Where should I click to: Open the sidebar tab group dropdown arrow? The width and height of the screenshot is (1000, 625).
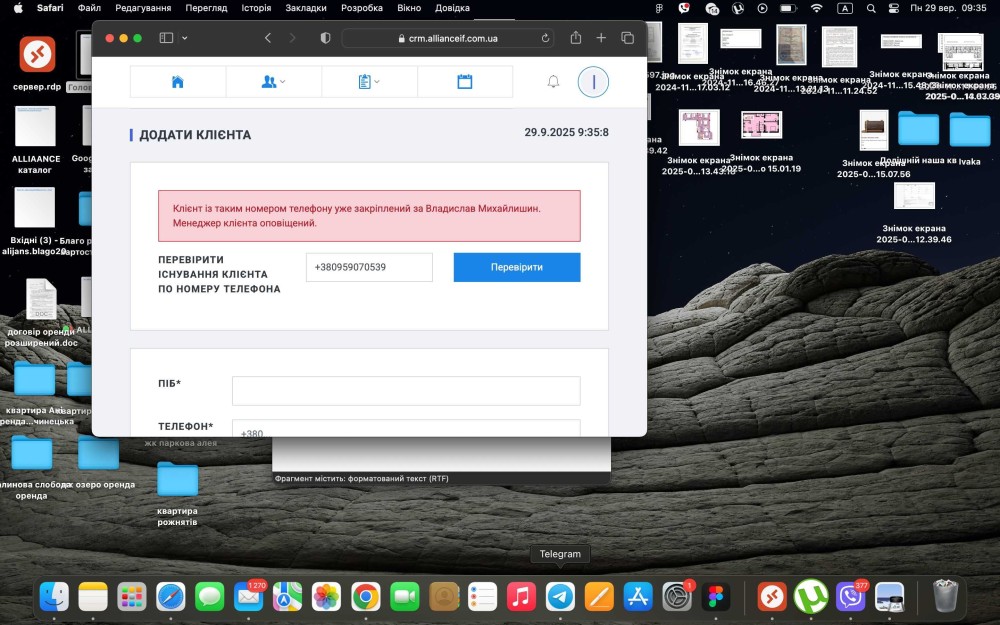[x=185, y=38]
